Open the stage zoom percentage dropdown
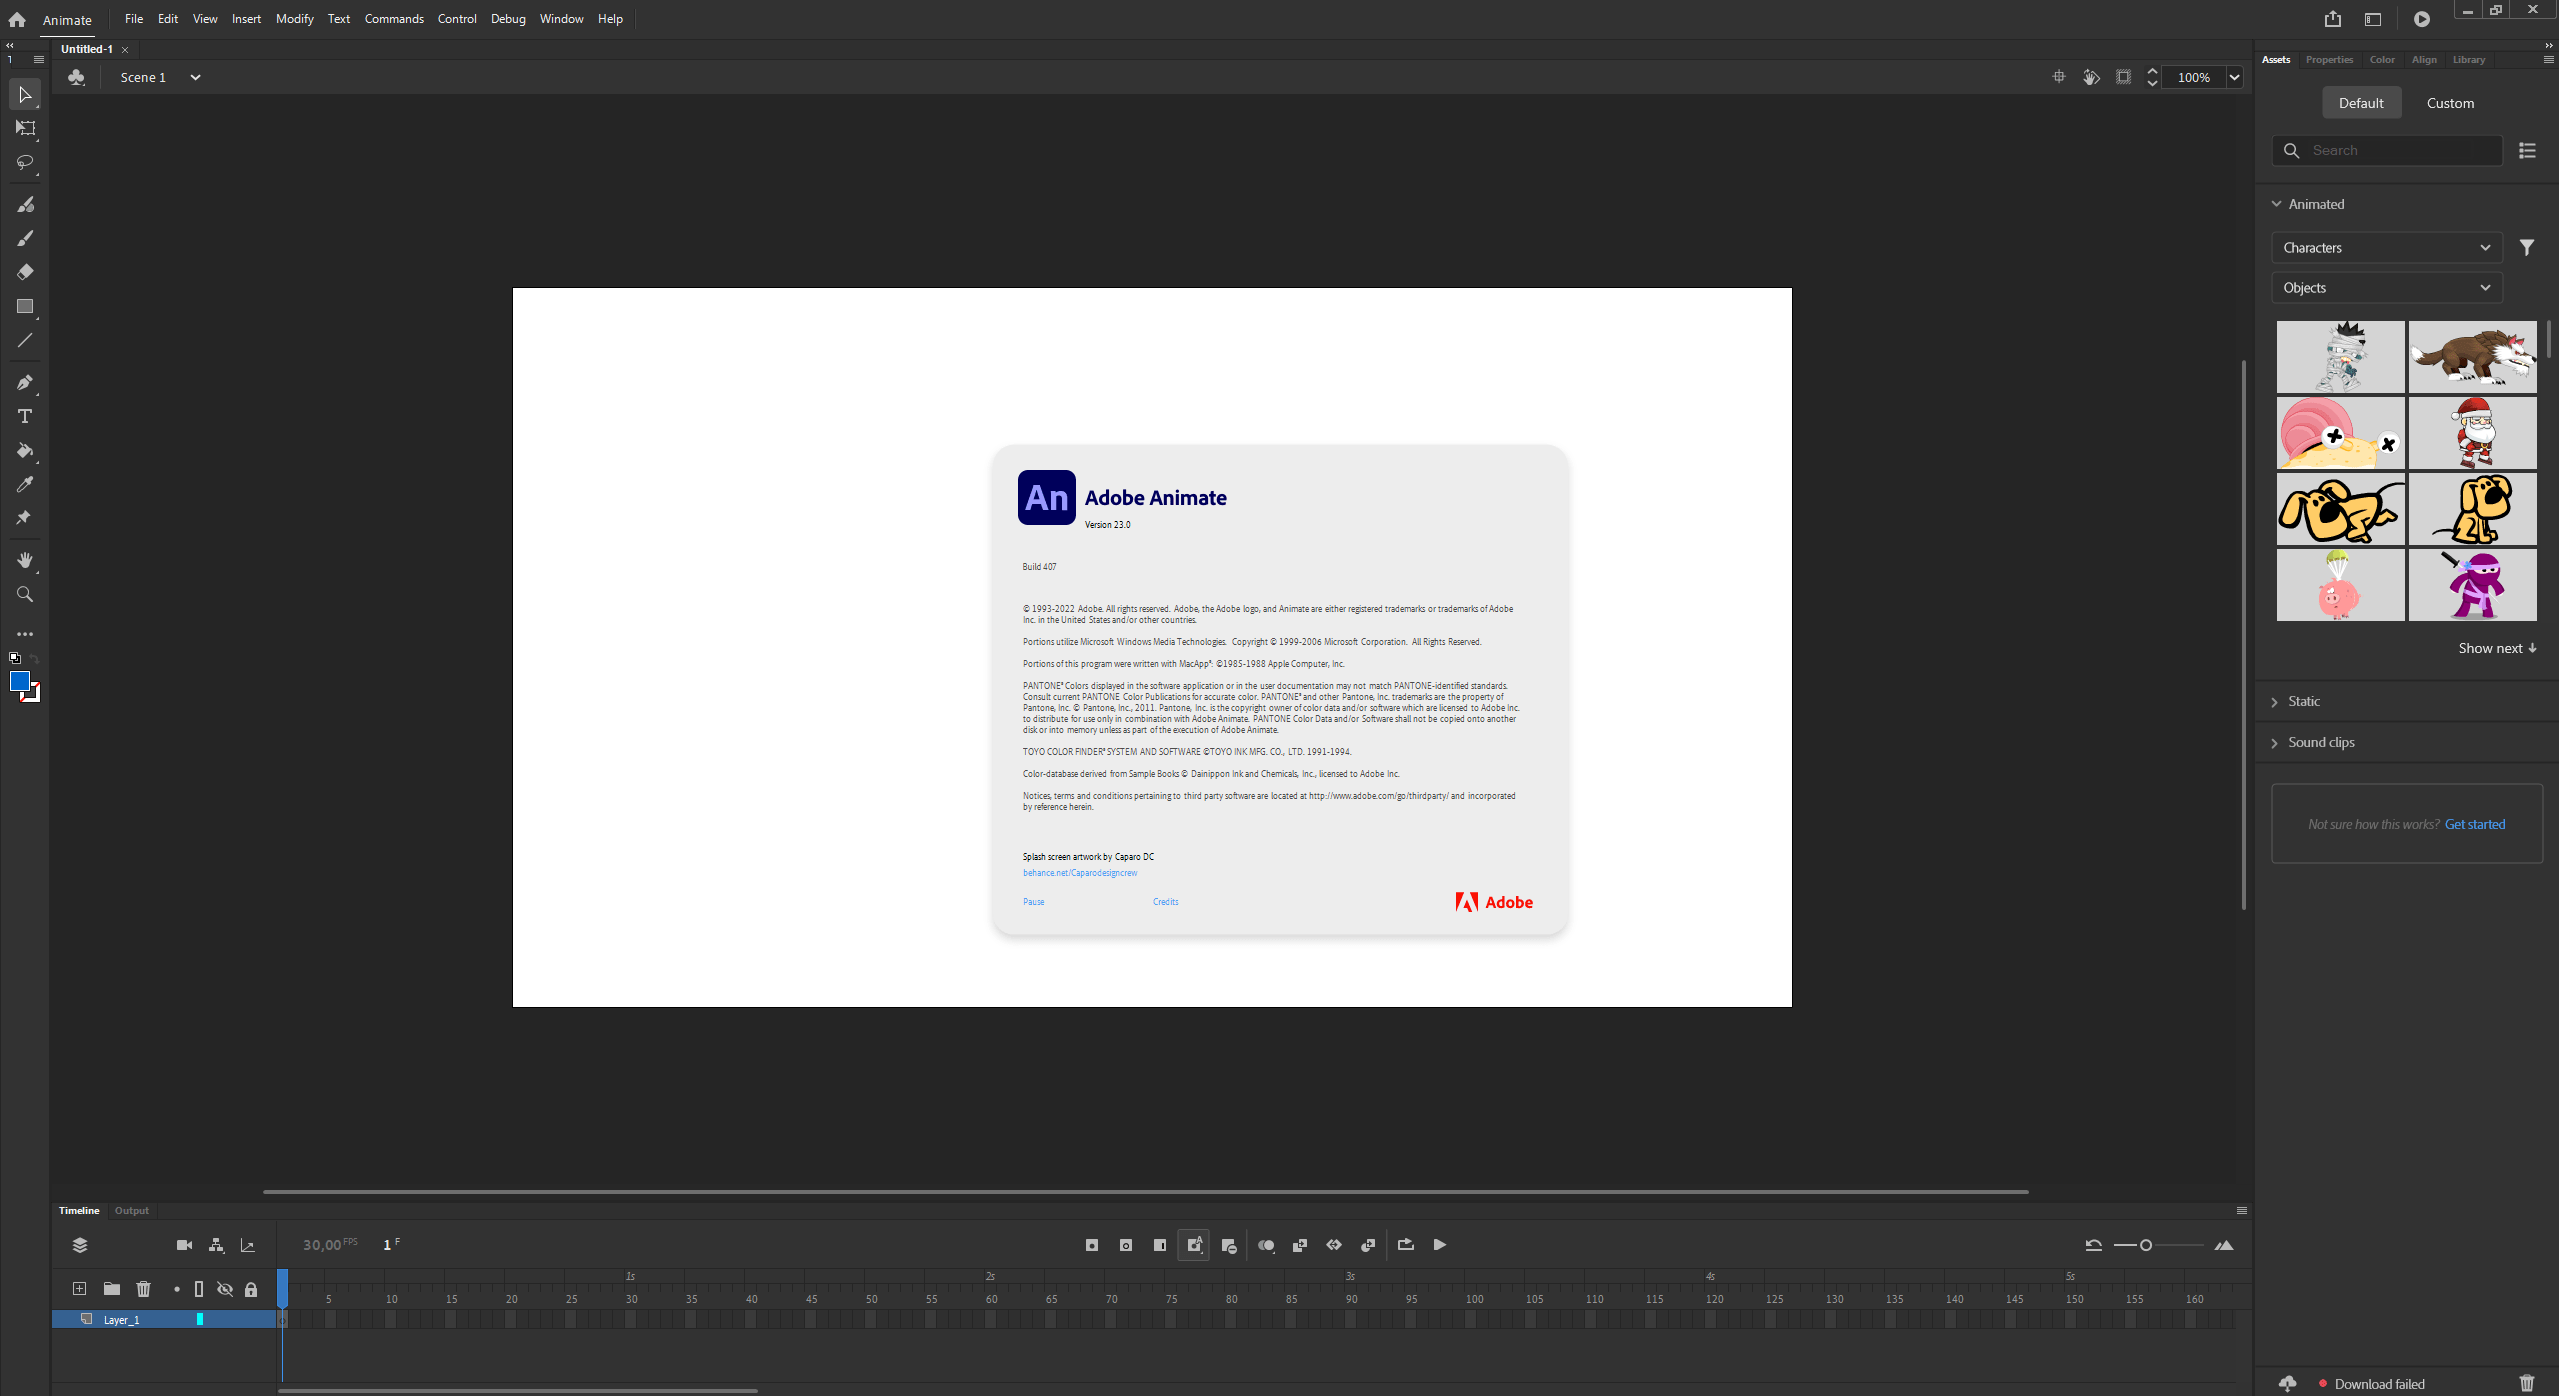Image resolution: width=2559 pixels, height=1396 pixels. (x=2234, y=77)
